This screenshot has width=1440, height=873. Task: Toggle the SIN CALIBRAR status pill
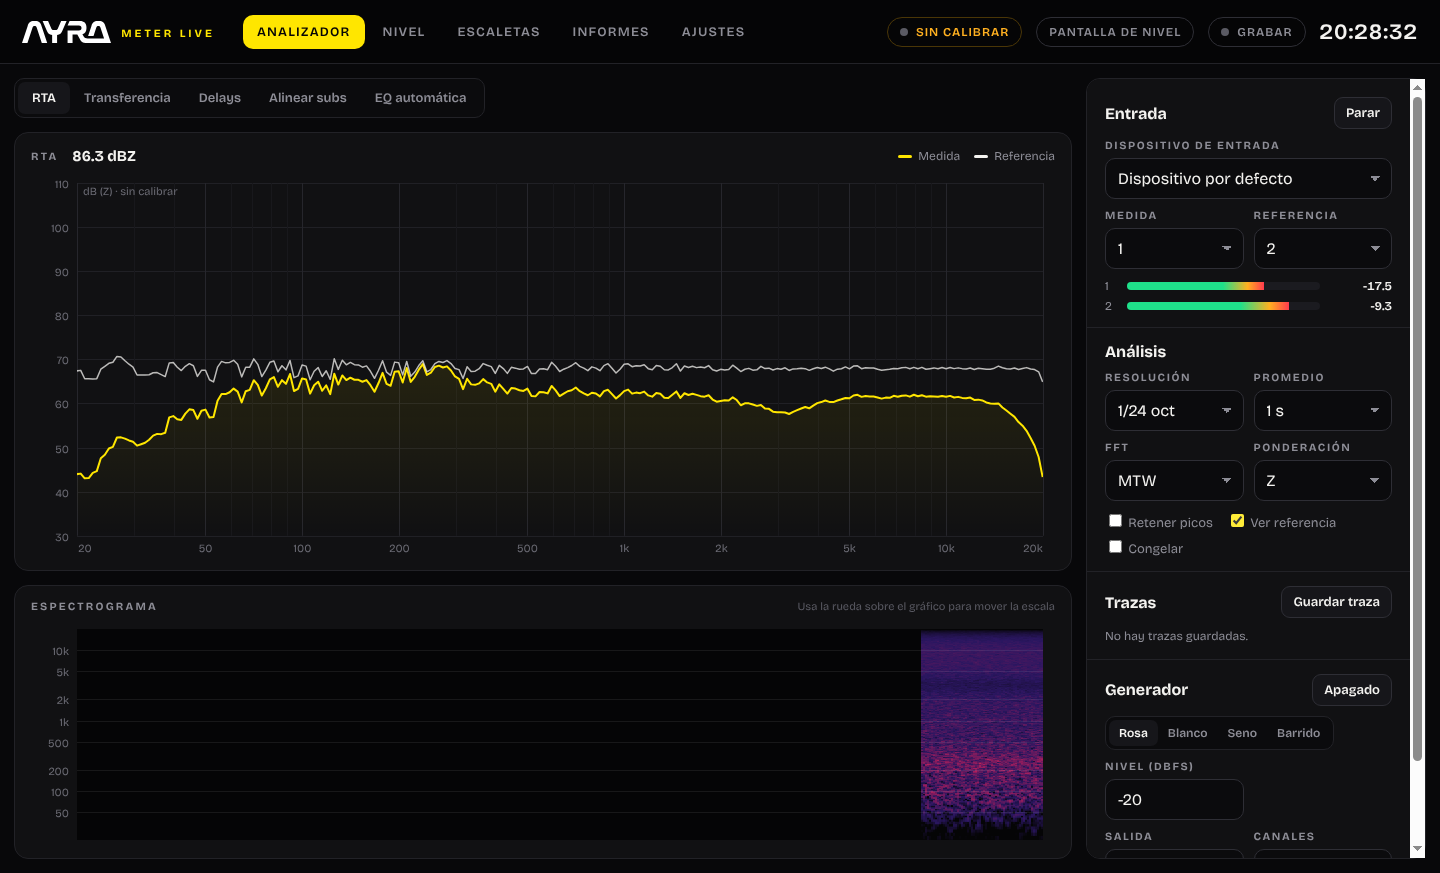click(954, 32)
